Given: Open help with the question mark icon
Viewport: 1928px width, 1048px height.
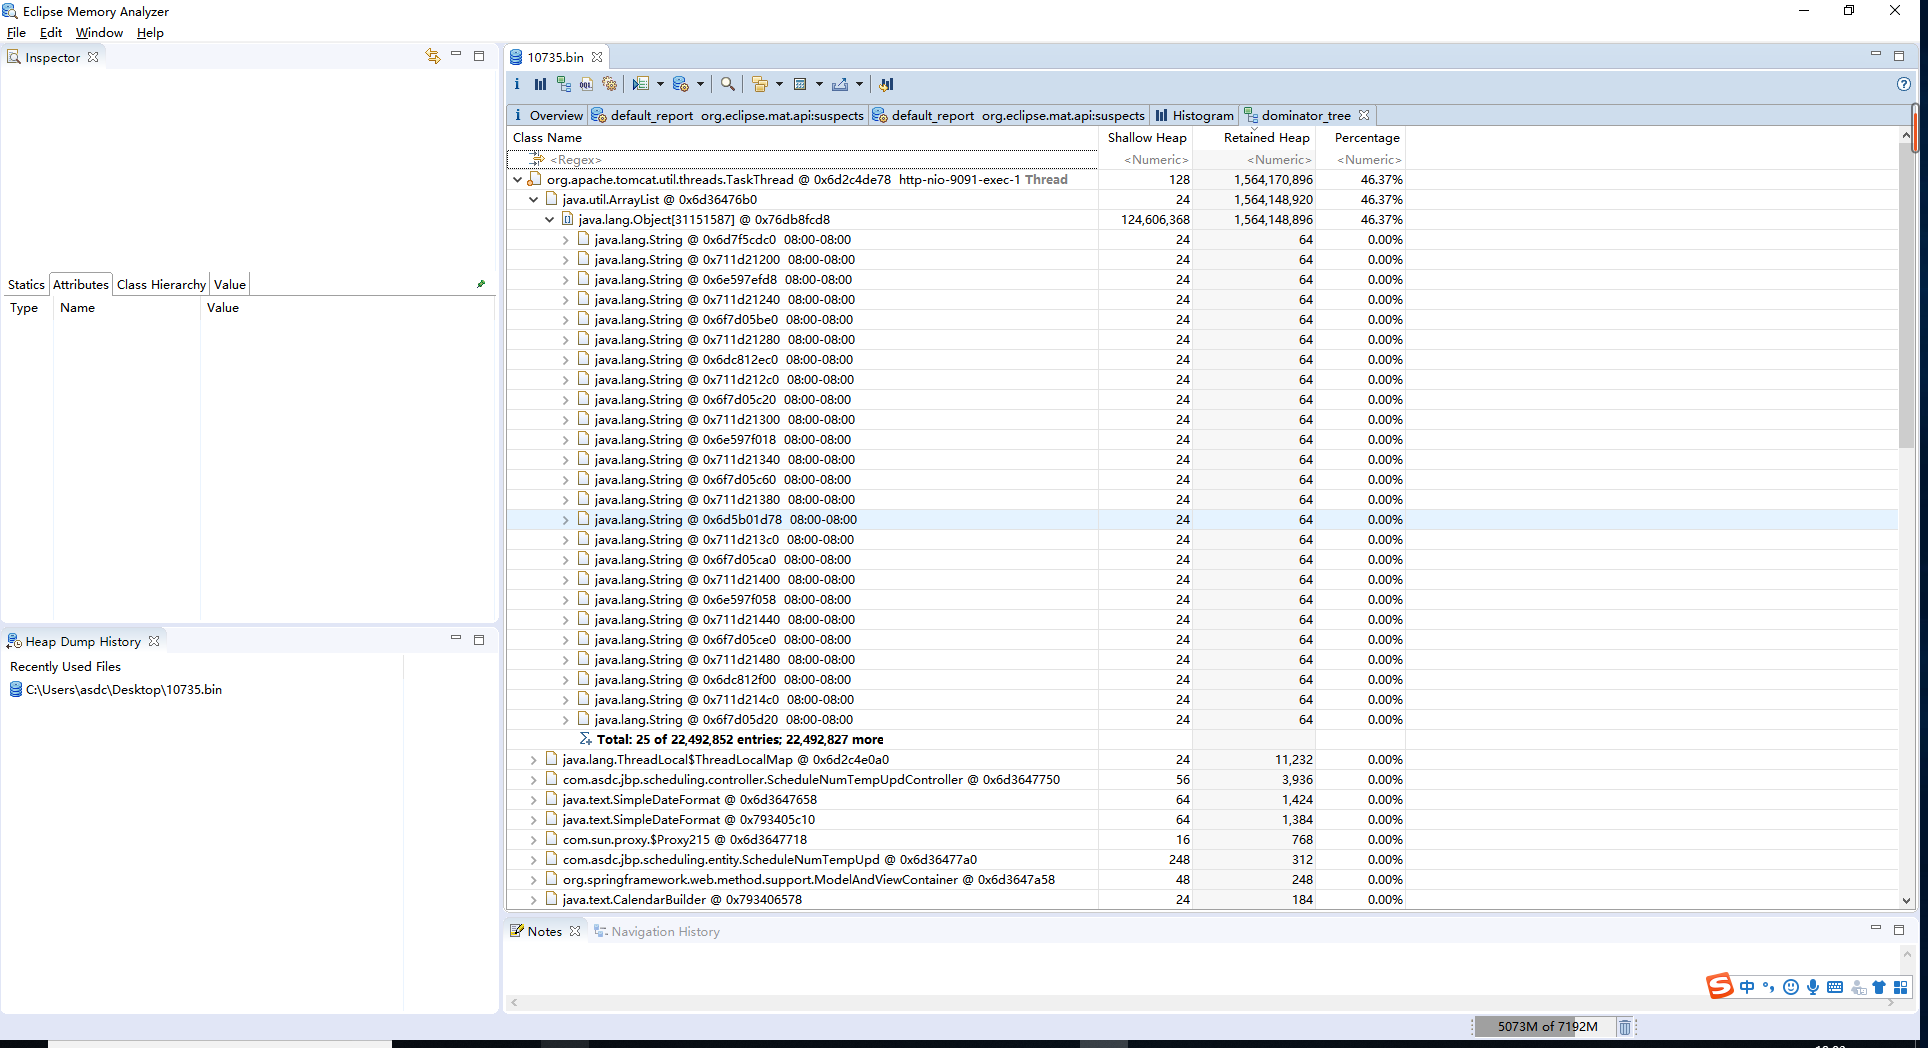Looking at the screenshot, I should tap(1904, 84).
